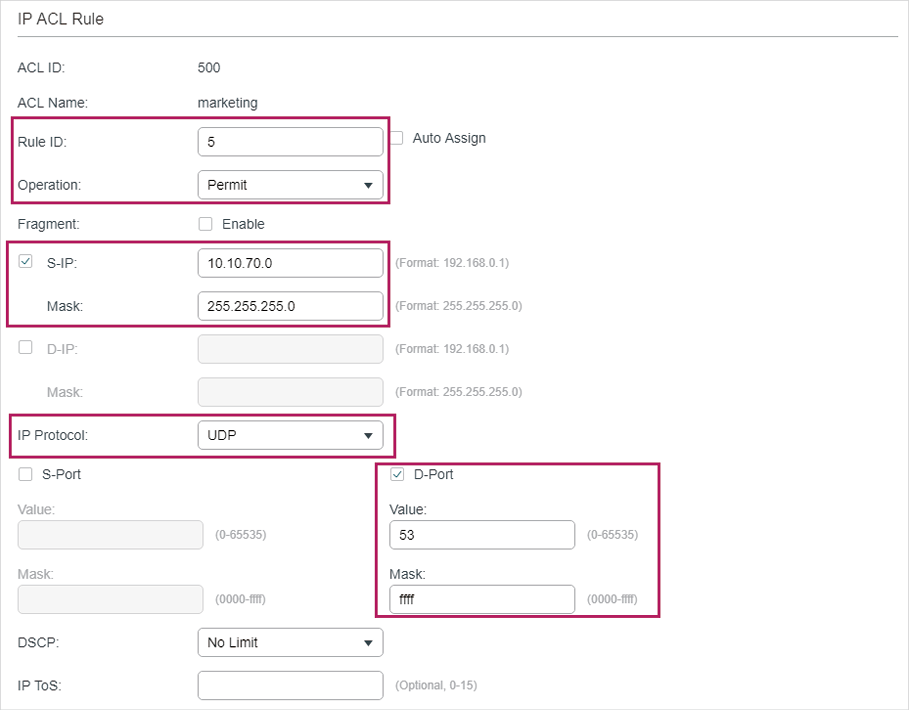Enable the S-Port checkbox
Screen dimensions: 909x710
coord(26,474)
